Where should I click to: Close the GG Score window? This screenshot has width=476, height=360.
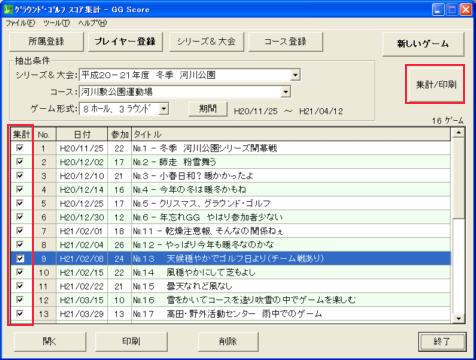point(466,9)
